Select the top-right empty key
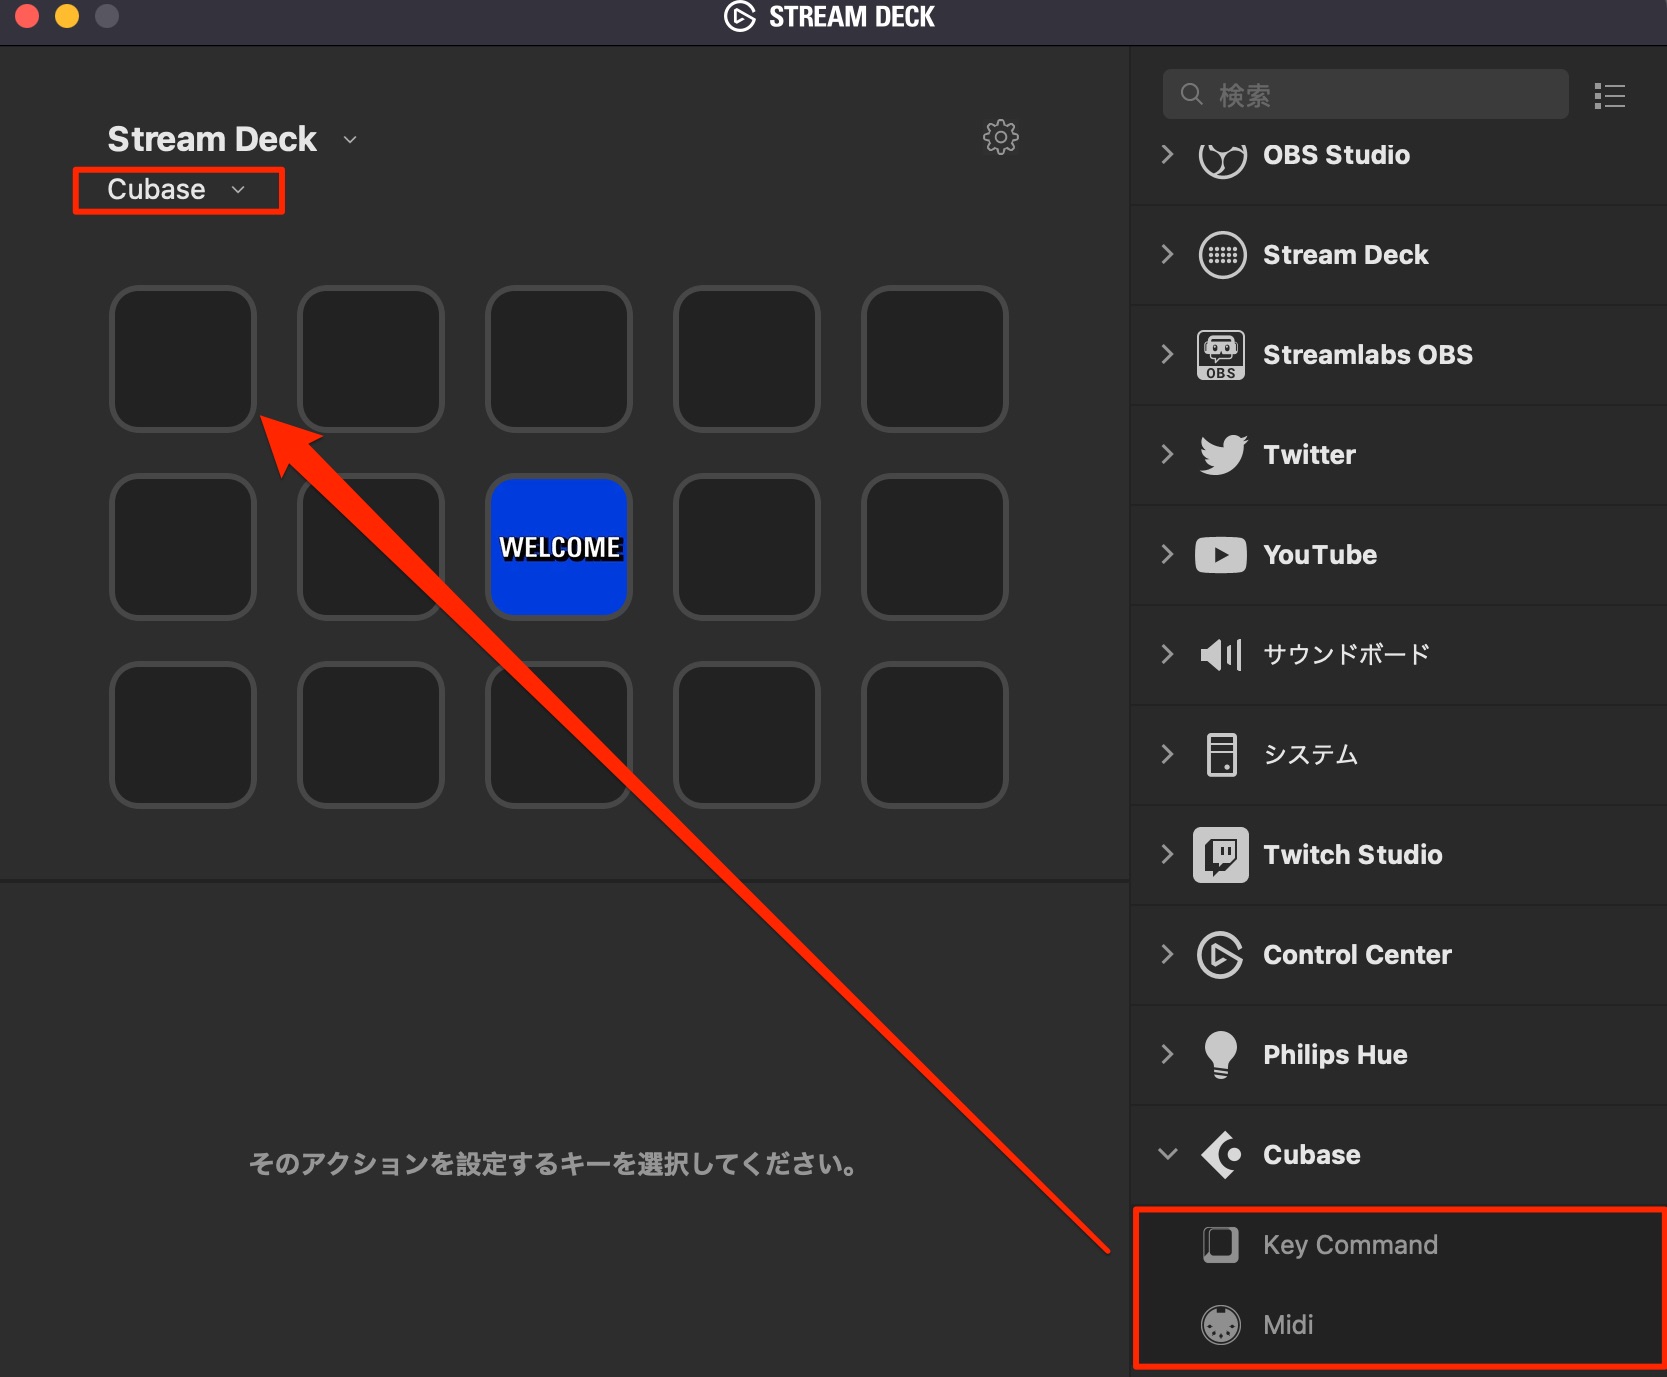 coord(935,359)
